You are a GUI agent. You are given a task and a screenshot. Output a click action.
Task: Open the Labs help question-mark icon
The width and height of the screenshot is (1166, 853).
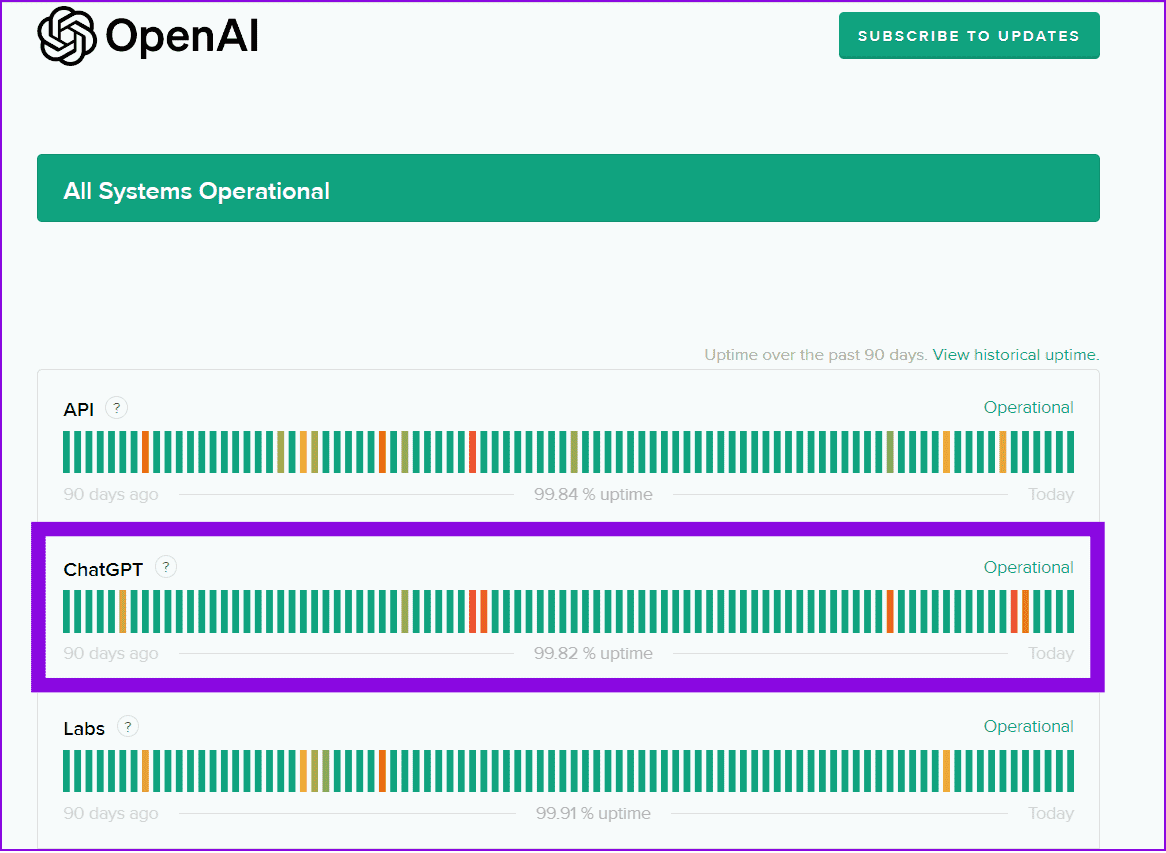(x=128, y=727)
